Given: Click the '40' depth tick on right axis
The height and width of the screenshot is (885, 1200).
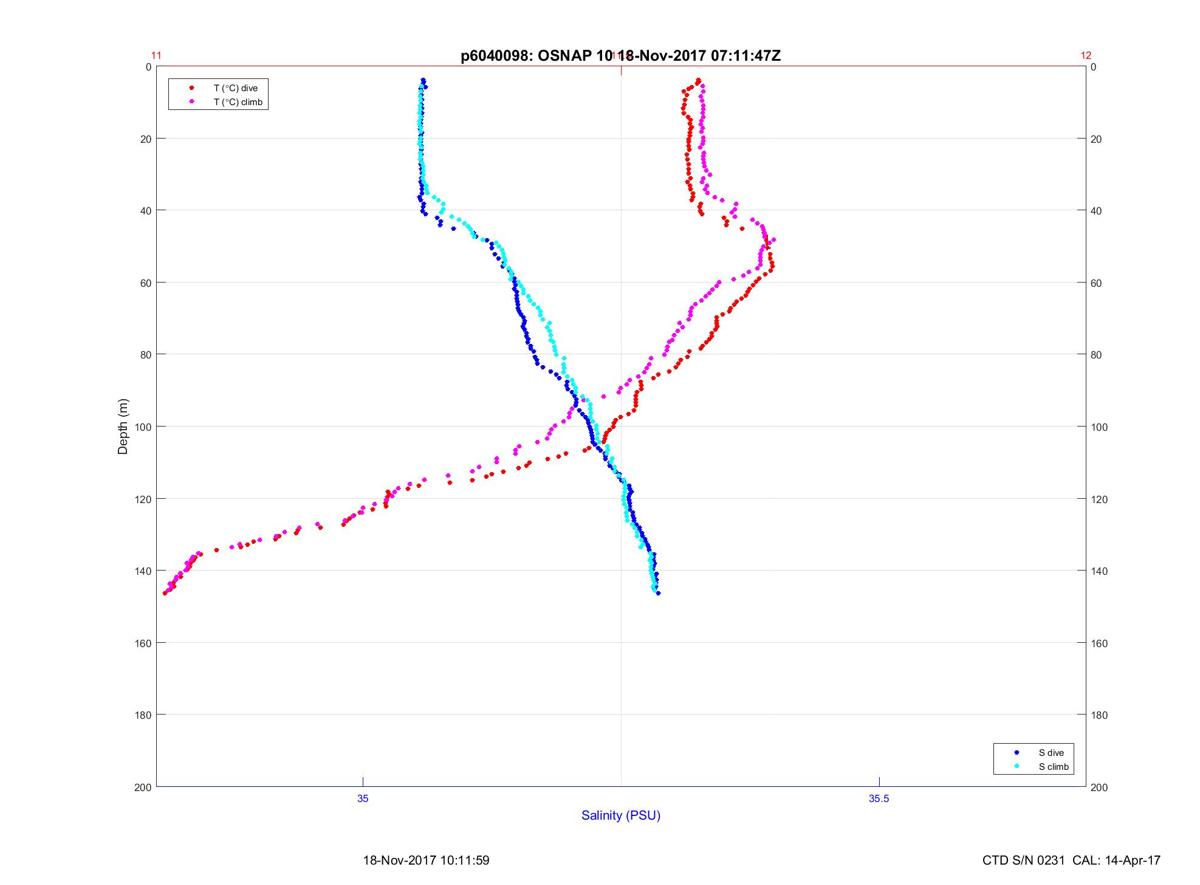Looking at the screenshot, I should tap(1097, 211).
